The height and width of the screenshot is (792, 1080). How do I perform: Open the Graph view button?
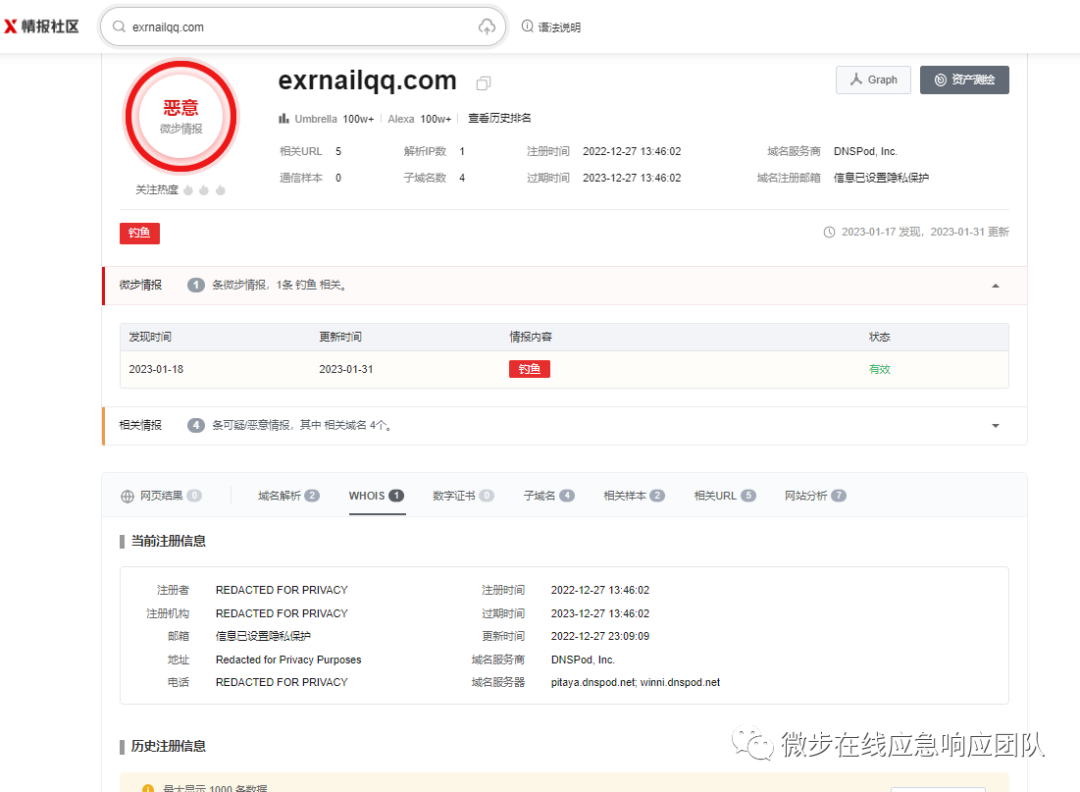tap(873, 80)
